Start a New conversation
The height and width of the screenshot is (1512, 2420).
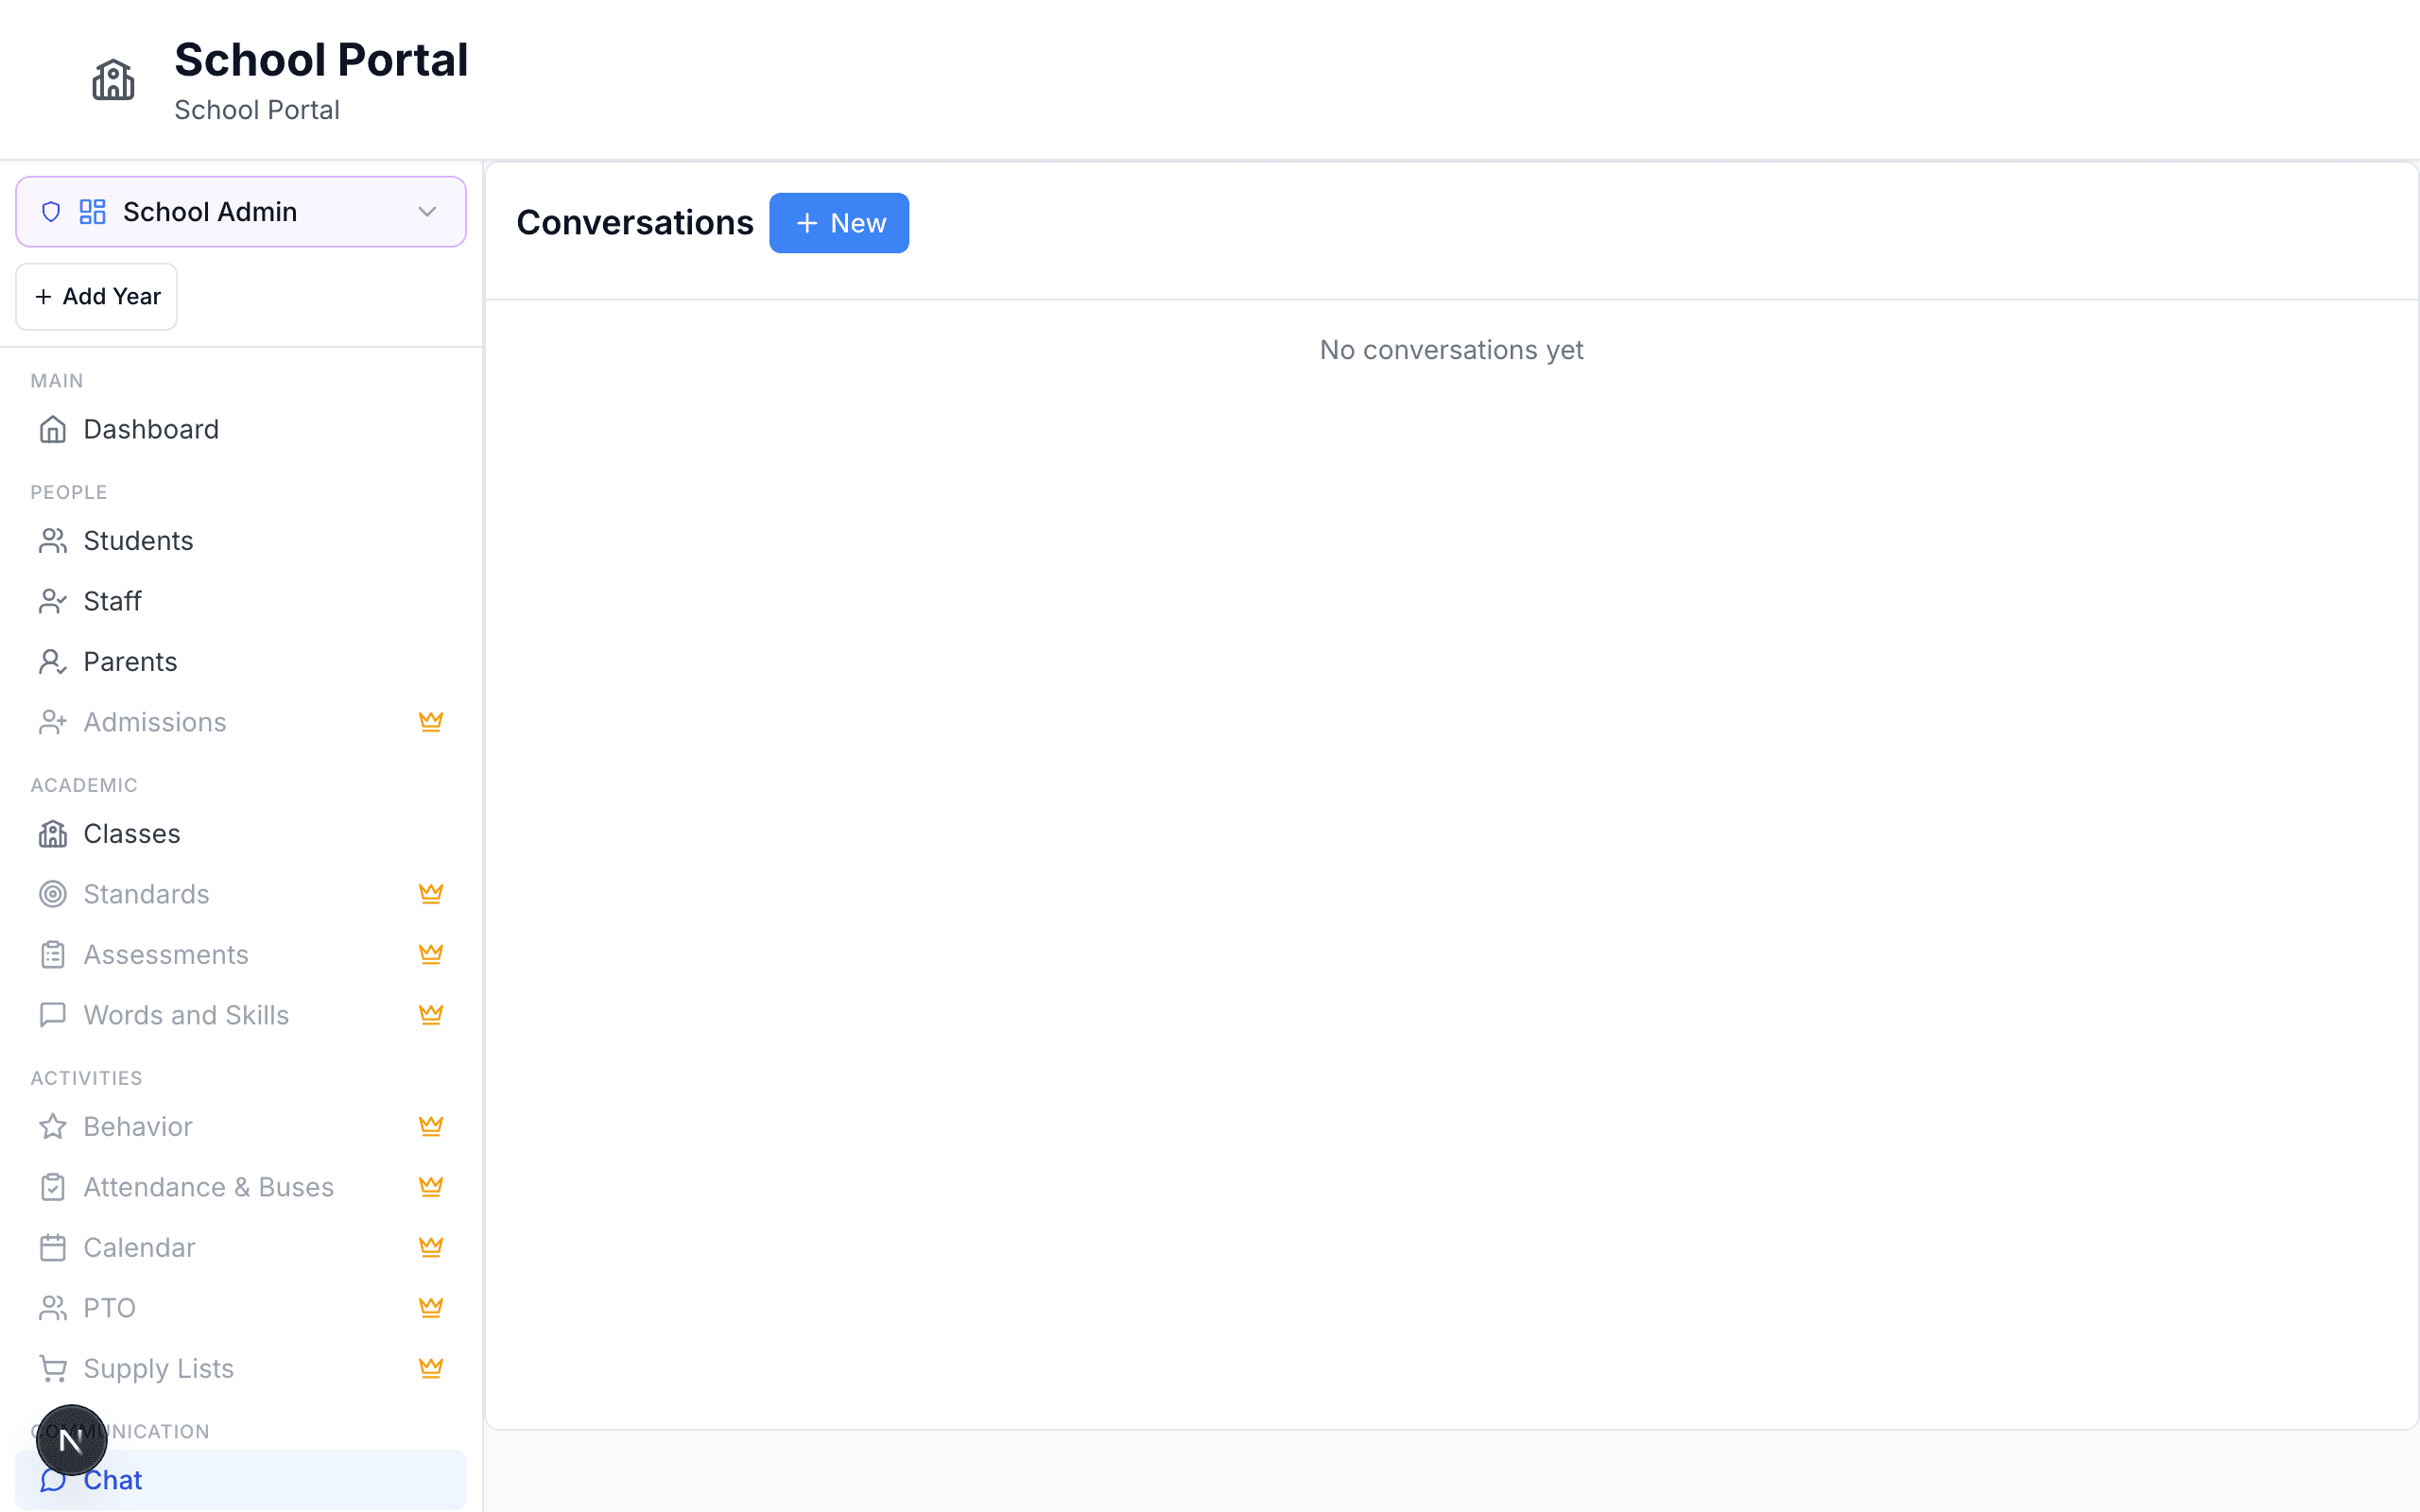pyautogui.click(x=839, y=222)
